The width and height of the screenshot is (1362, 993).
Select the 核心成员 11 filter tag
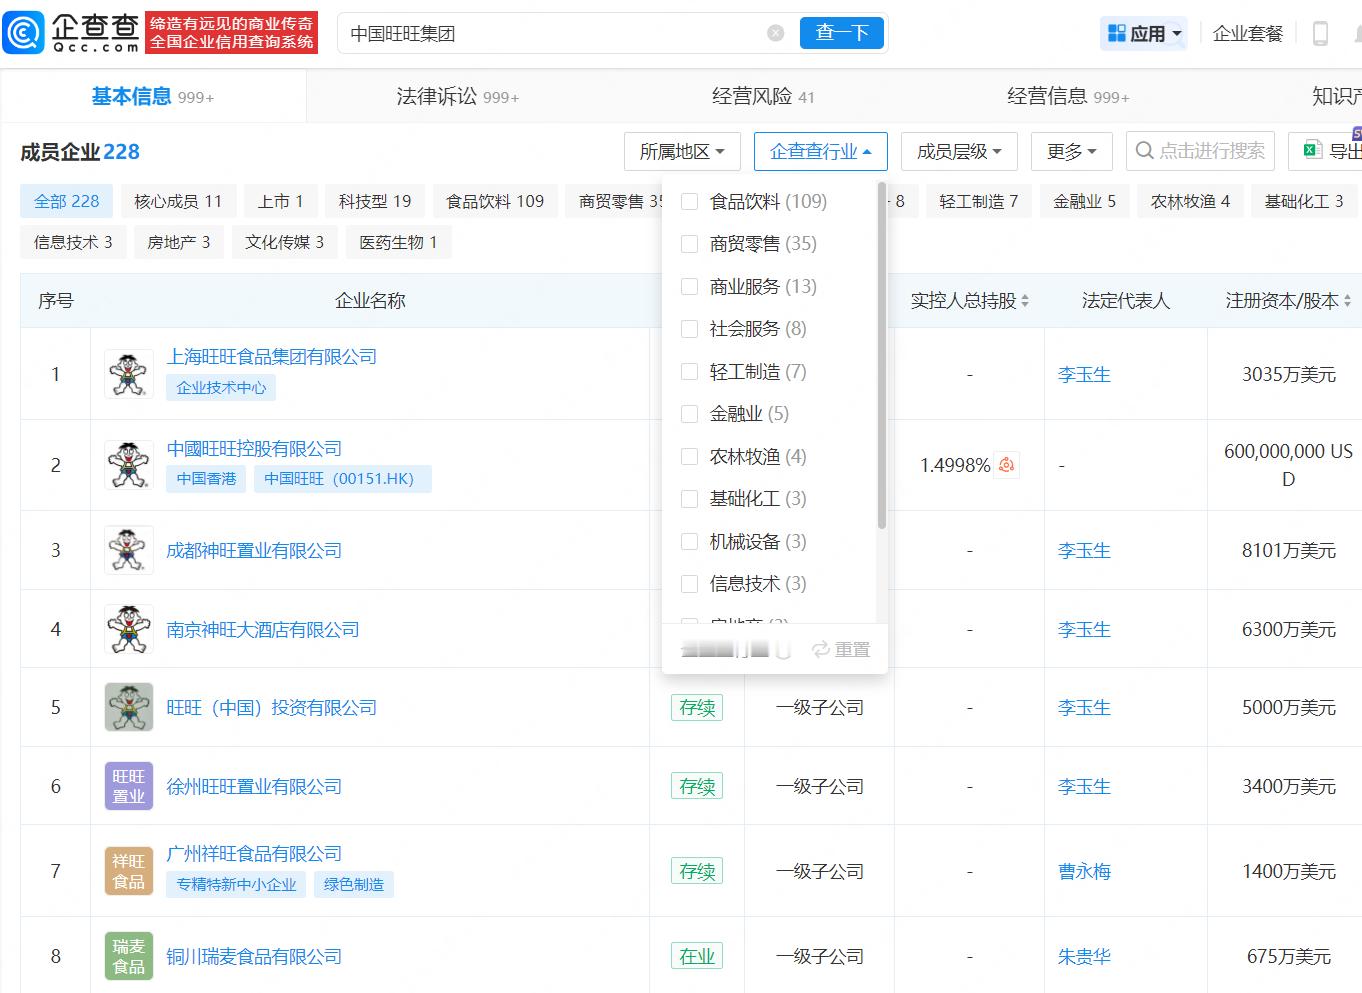click(x=178, y=201)
